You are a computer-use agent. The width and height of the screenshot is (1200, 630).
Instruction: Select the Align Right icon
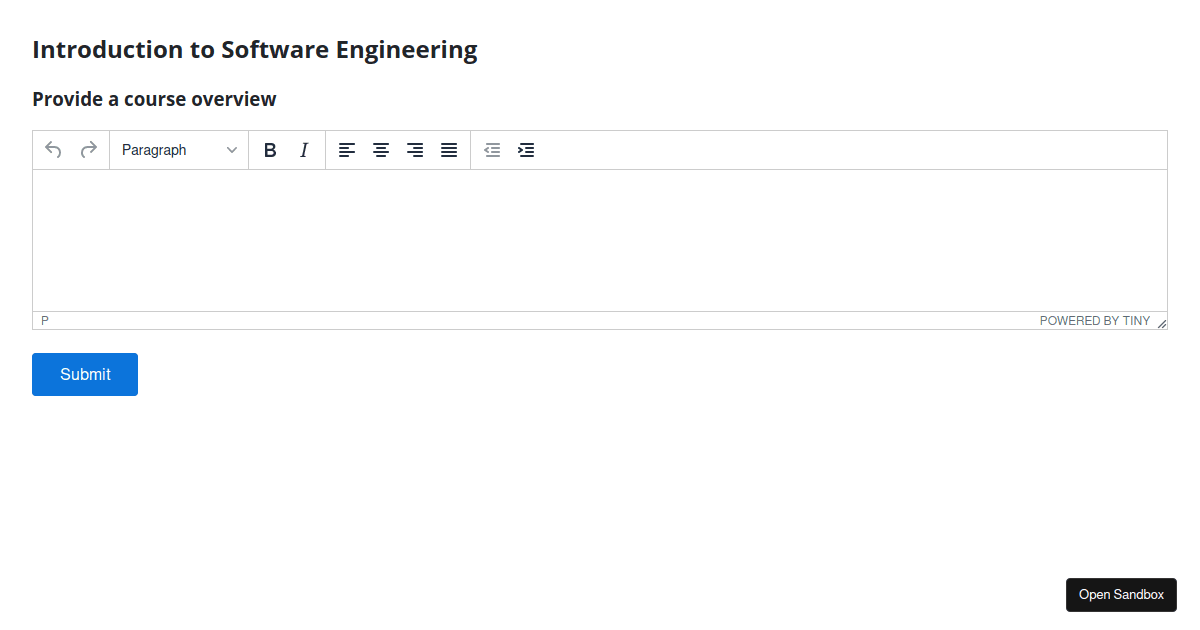[415, 149]
